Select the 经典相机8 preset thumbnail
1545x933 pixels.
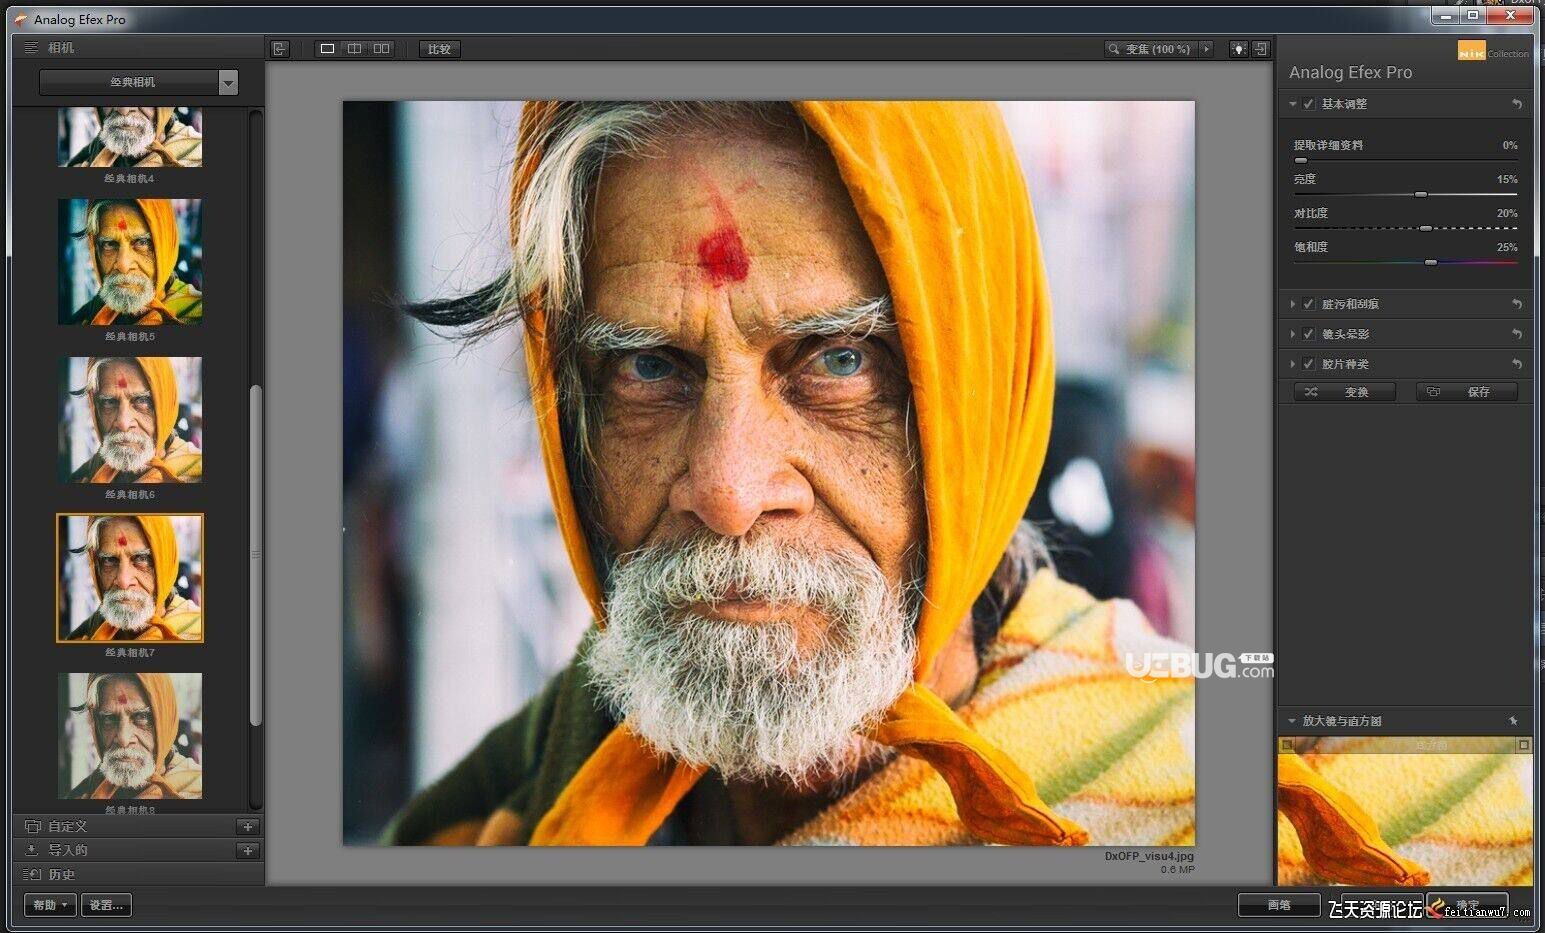(130, 736)
